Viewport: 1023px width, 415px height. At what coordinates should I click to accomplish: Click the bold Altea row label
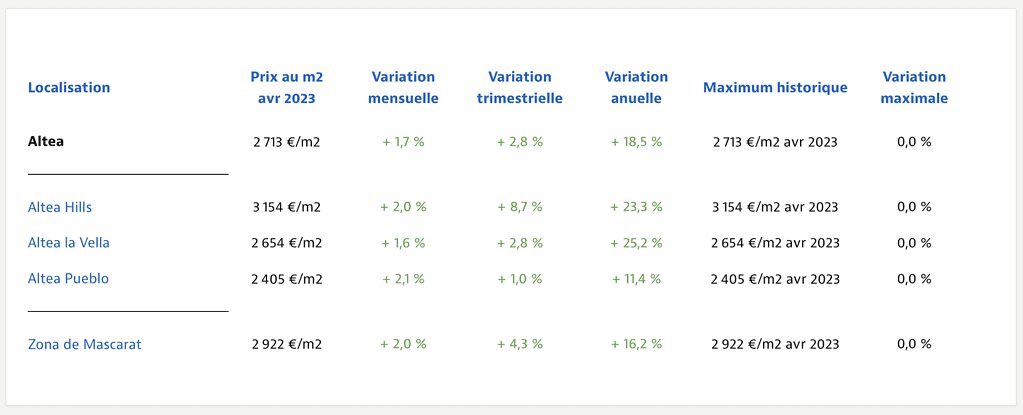pyautogui.click(x=46, y=142)
